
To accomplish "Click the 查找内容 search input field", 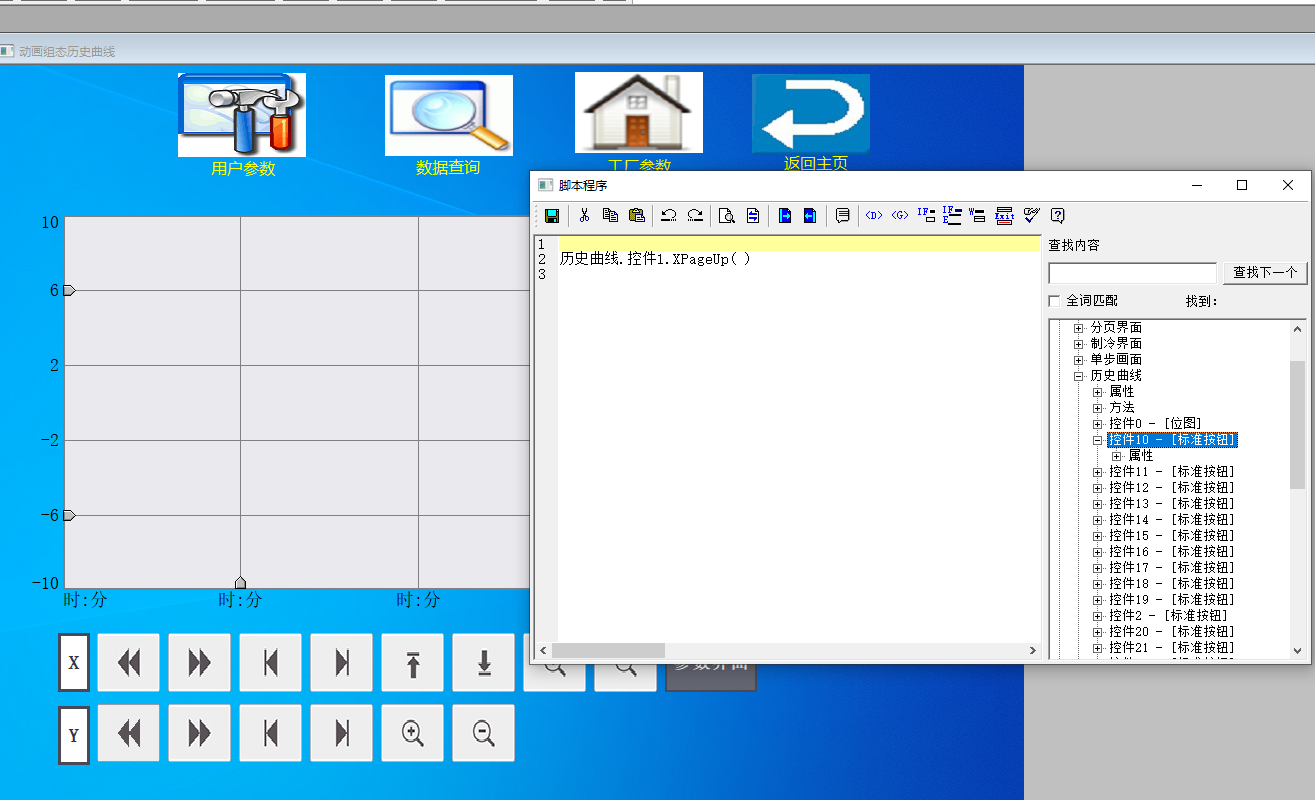I will pos(1132,273).
